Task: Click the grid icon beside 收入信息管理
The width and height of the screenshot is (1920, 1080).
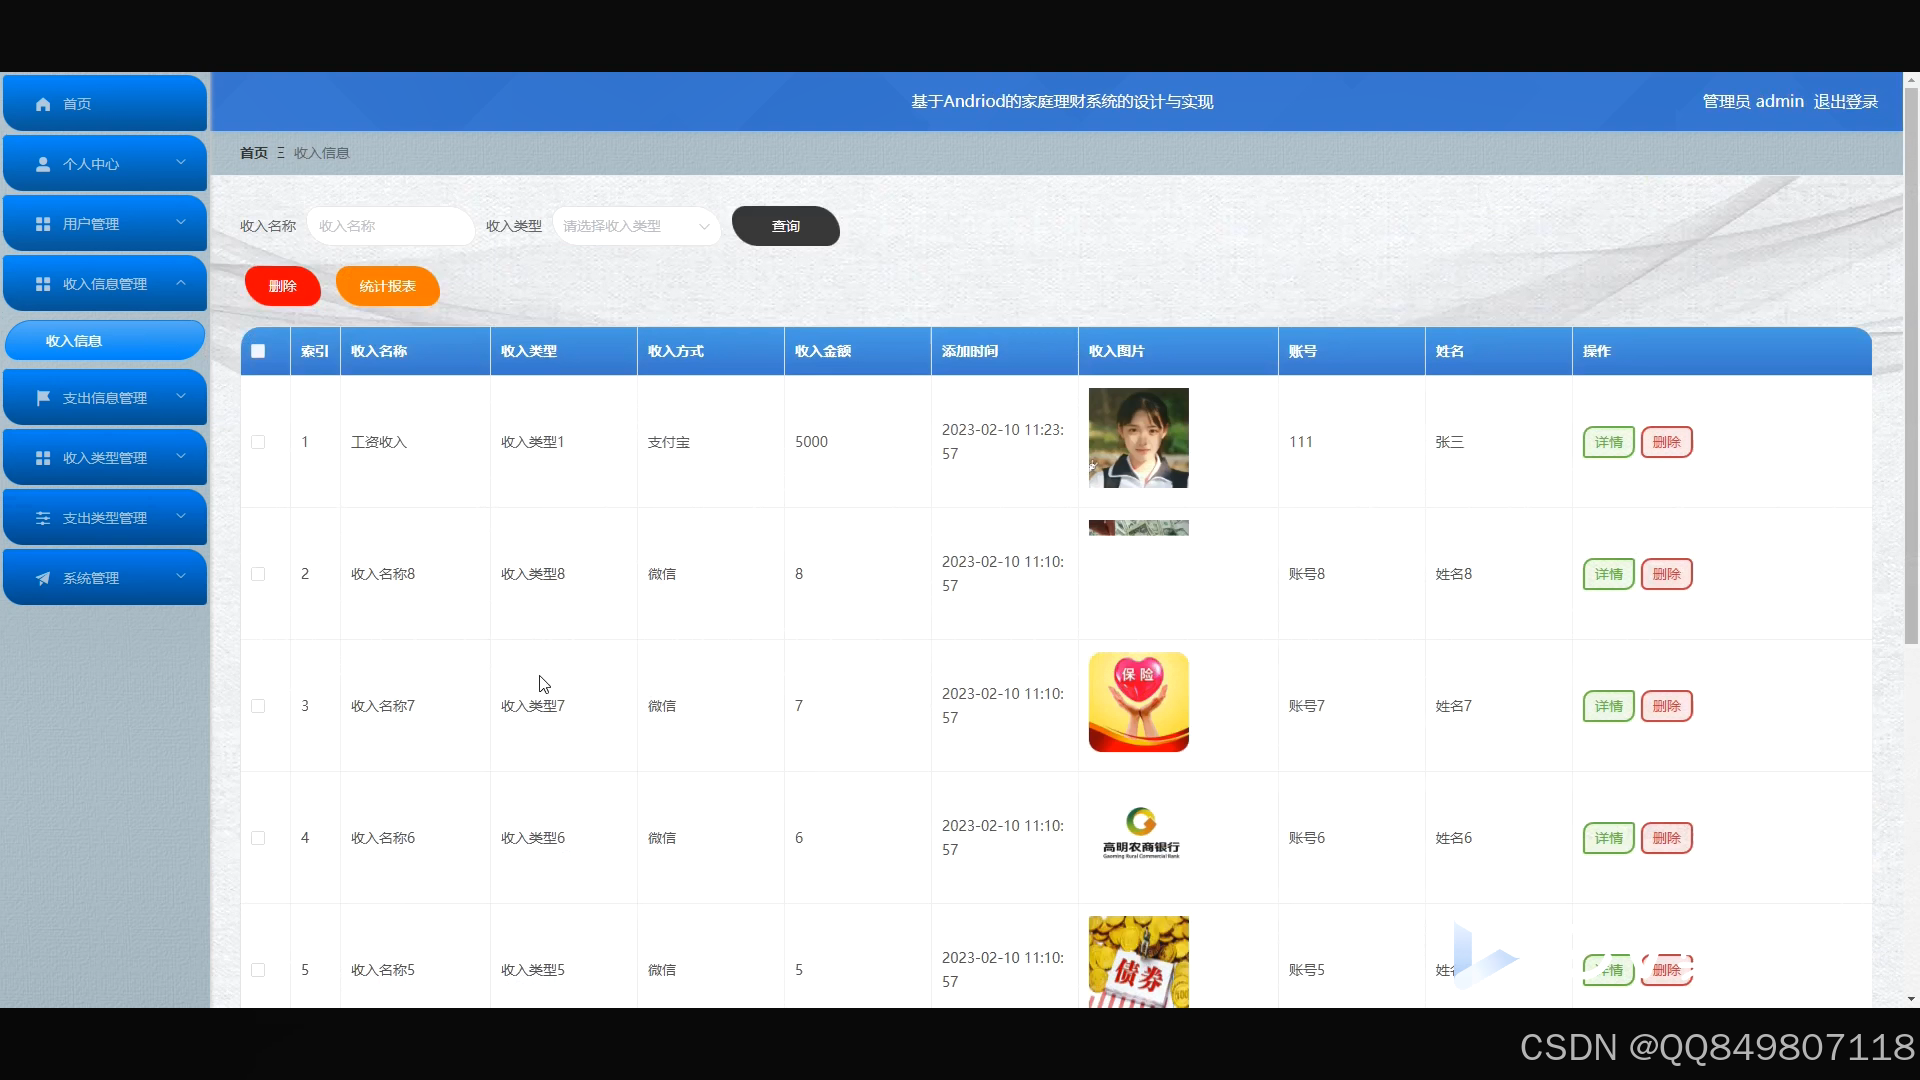Action: pyautogui.click(x=43, y=284)
